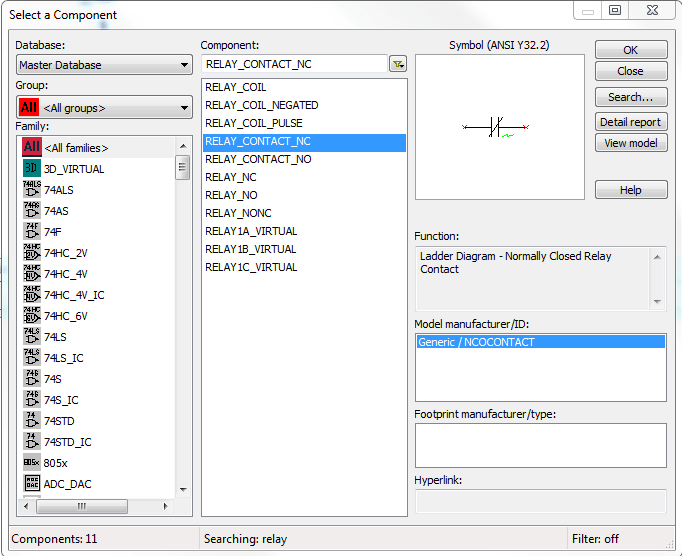
Task: Click the red All groups icon
Action: [x=29, y=107]
